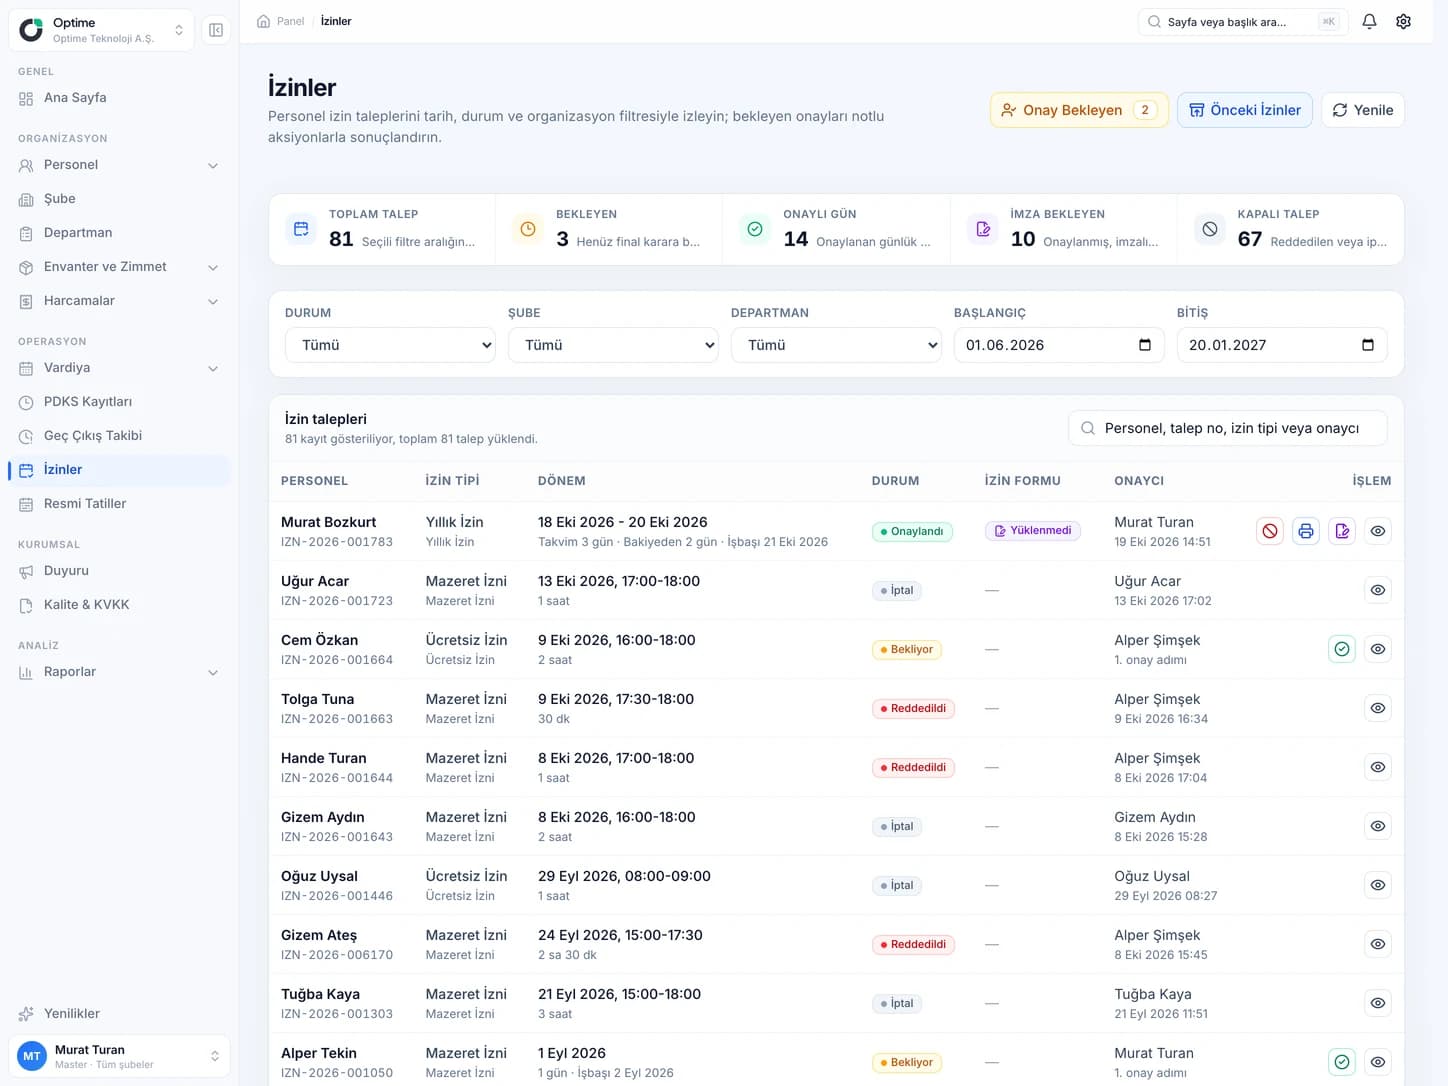Click the Dönem column header
The image size is (1448, 1086).
click(x=562, y=481)
